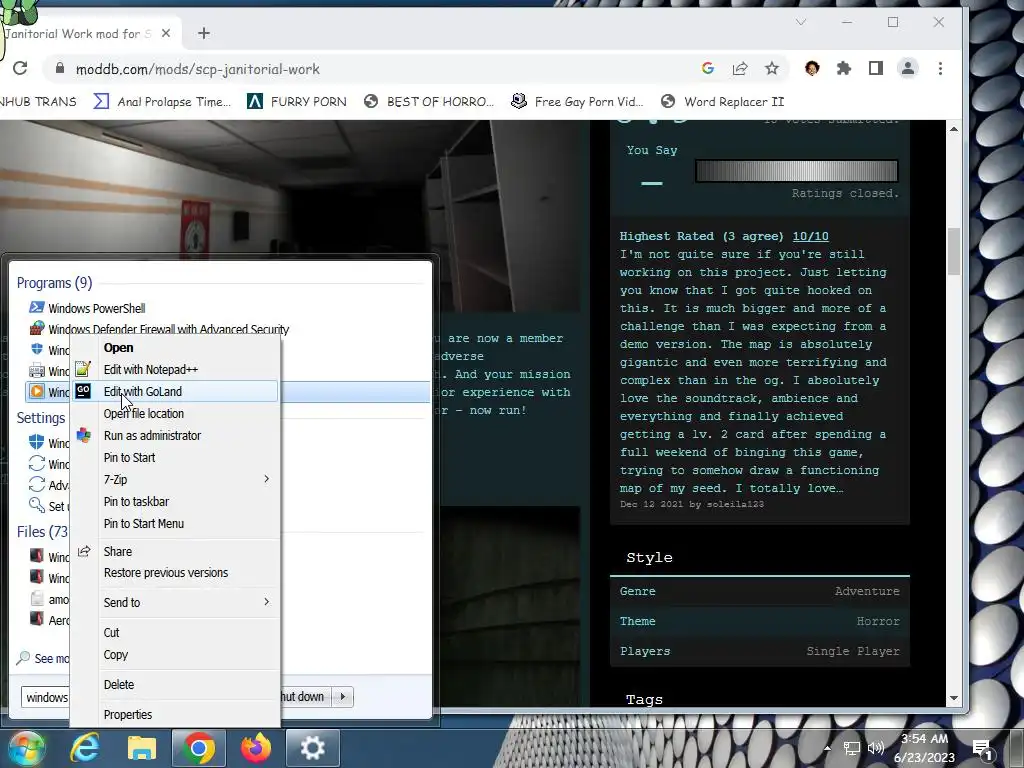The height and width of the screenshot is (768, 1024).
Task: Bookmark this page with the star icon
Action: 772,69
